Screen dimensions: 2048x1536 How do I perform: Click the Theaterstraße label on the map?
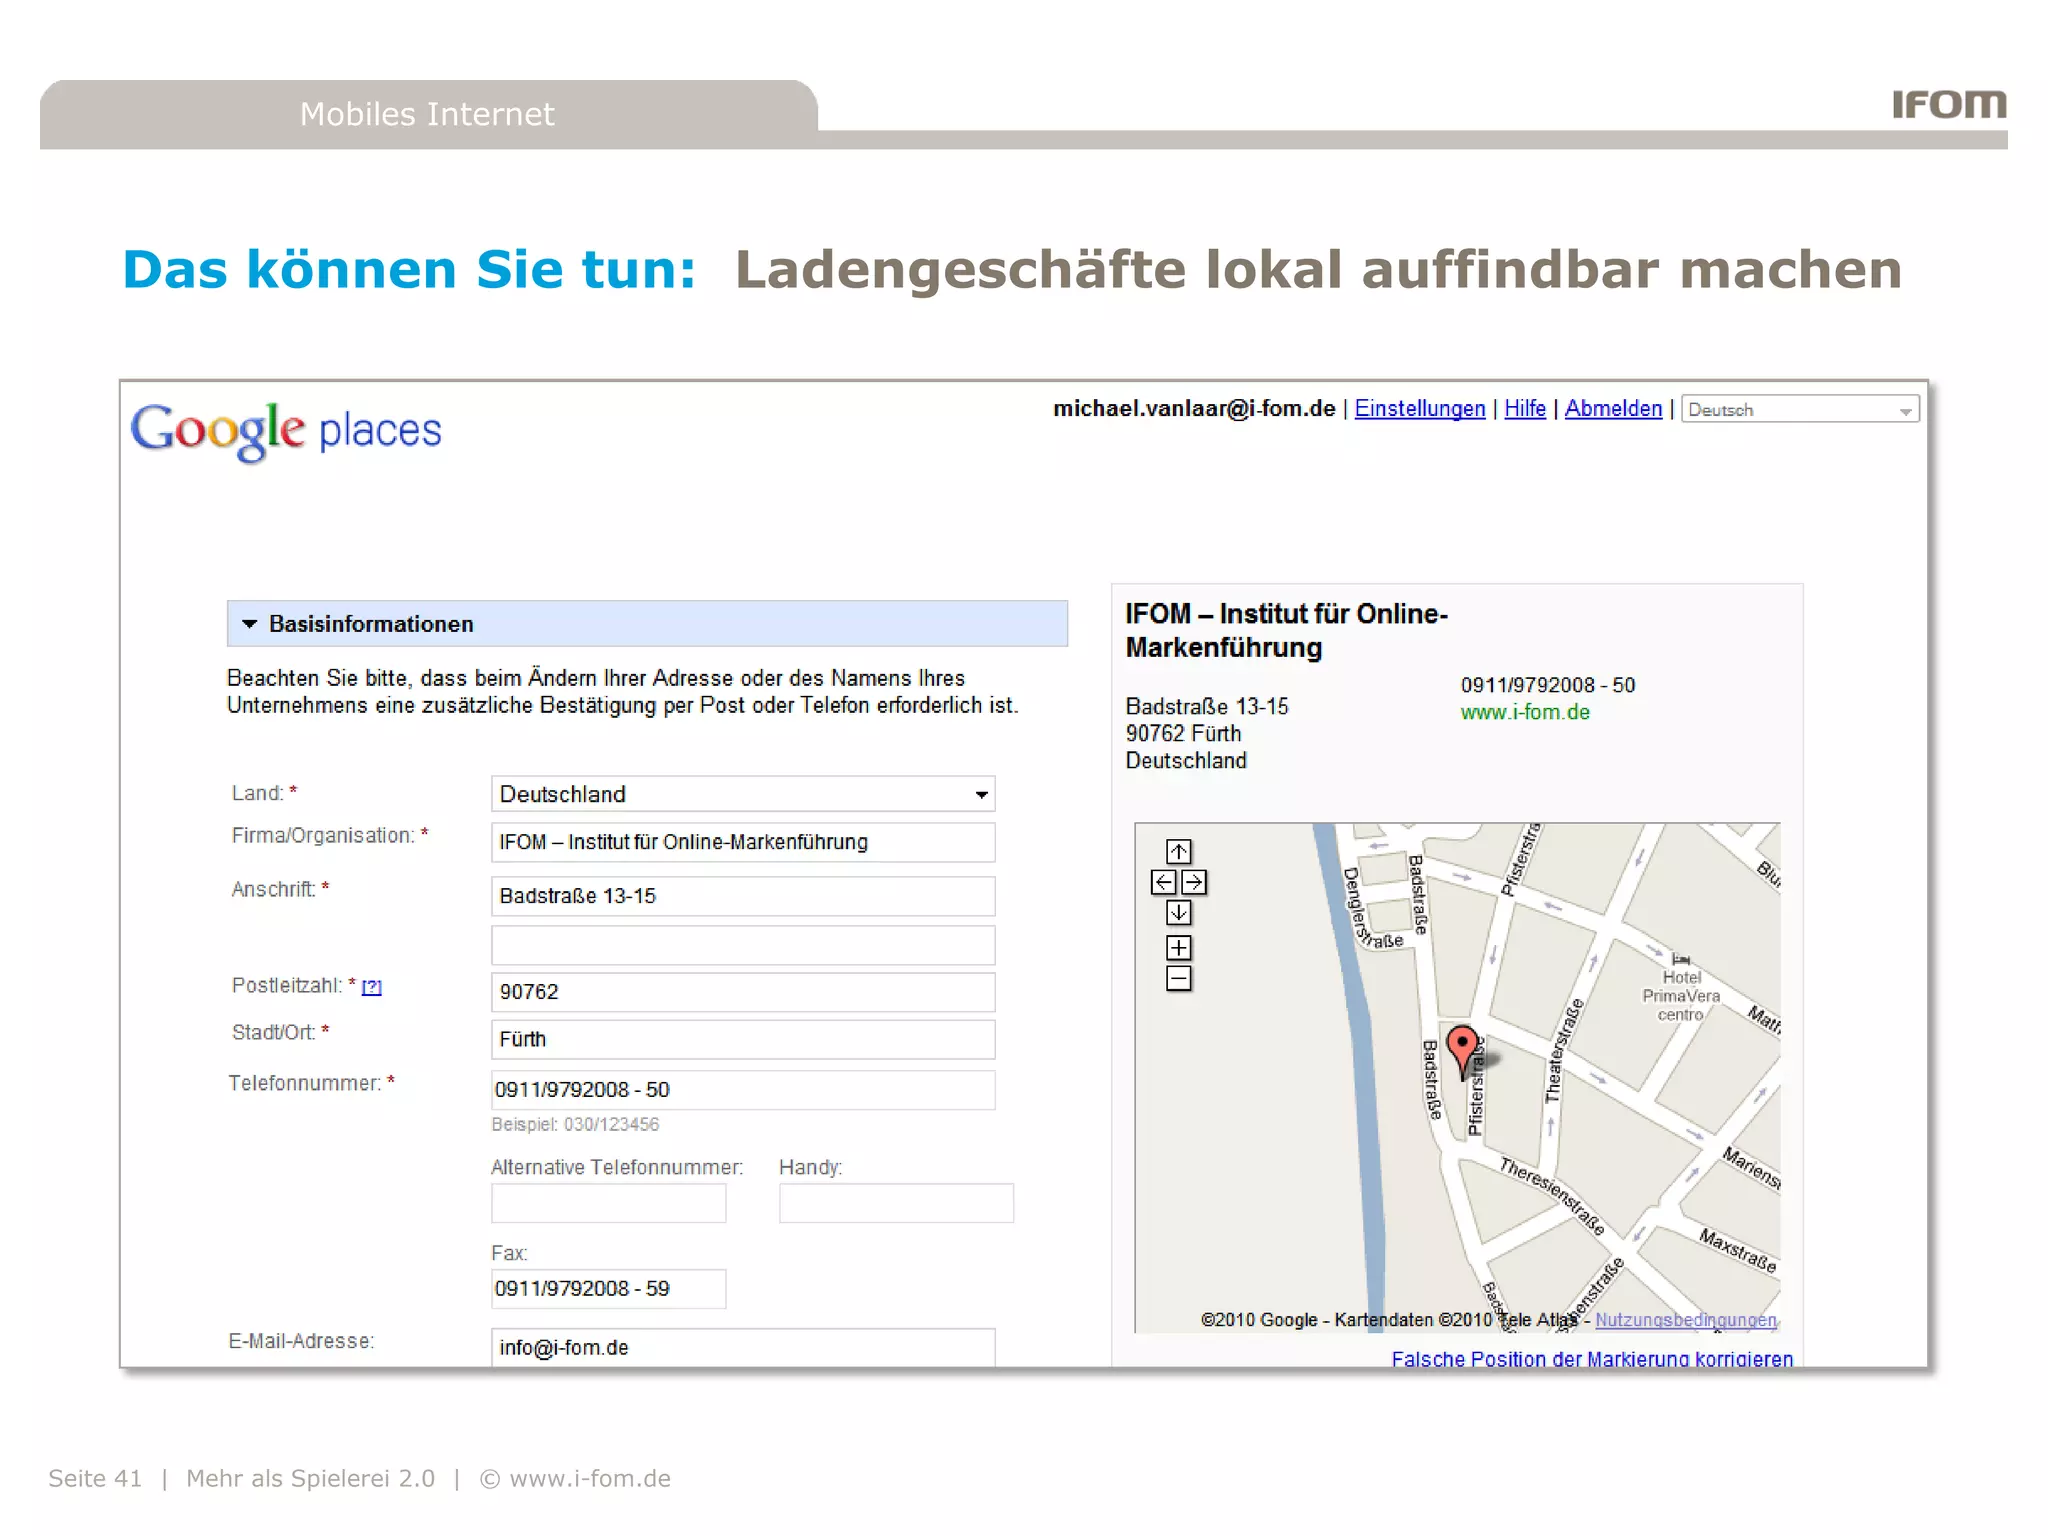1564,1050
